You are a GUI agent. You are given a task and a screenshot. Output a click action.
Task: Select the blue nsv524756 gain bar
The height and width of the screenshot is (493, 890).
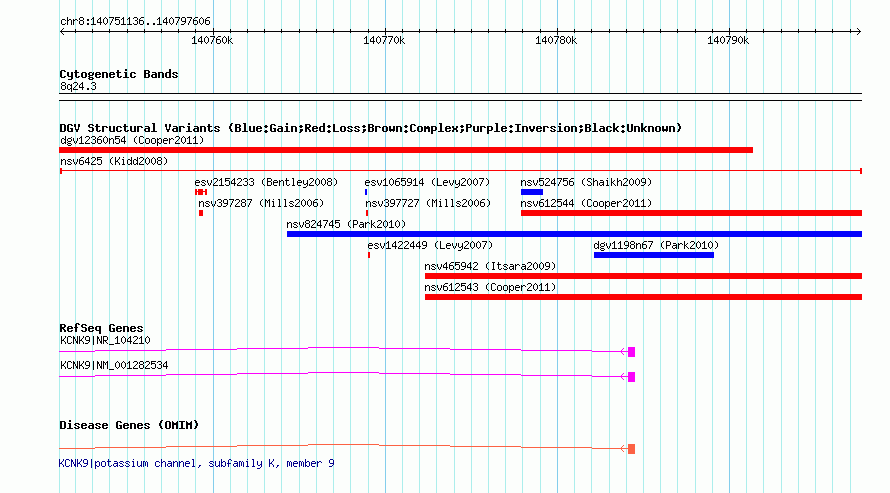point(532,192)
